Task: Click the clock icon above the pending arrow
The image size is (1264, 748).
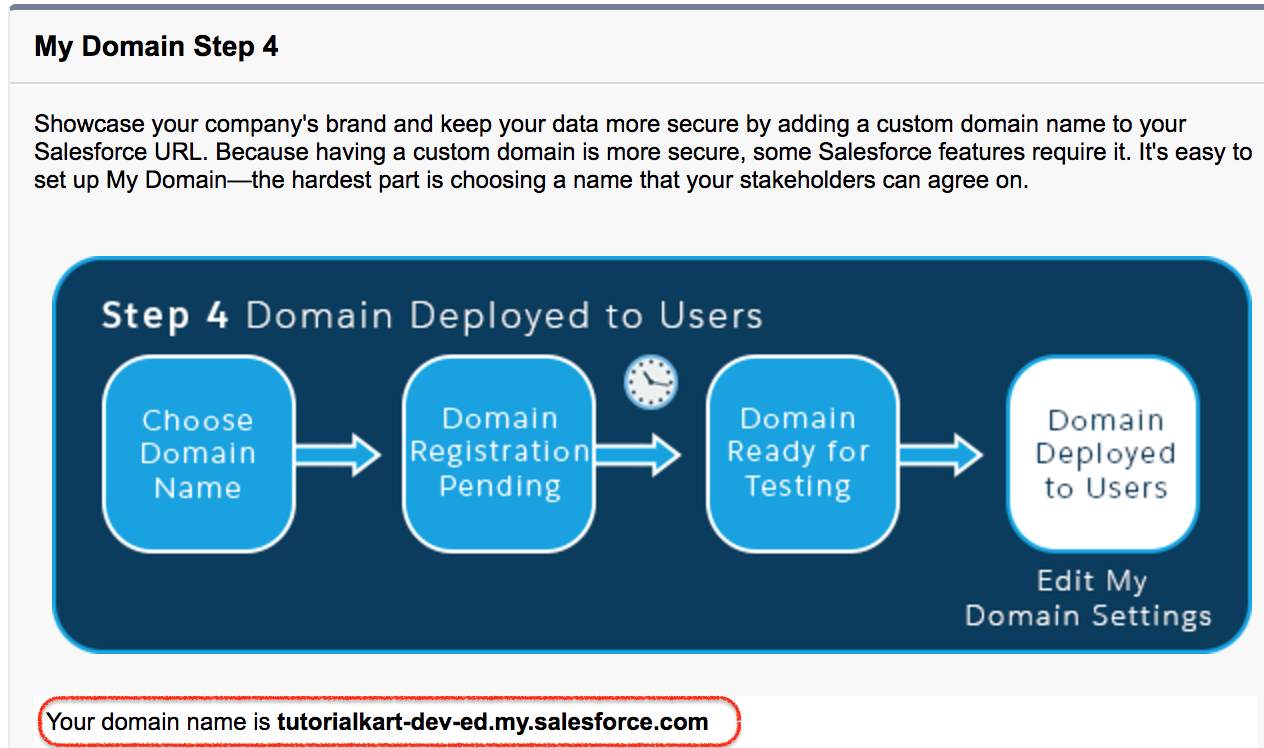Action: tap(651, 382)
